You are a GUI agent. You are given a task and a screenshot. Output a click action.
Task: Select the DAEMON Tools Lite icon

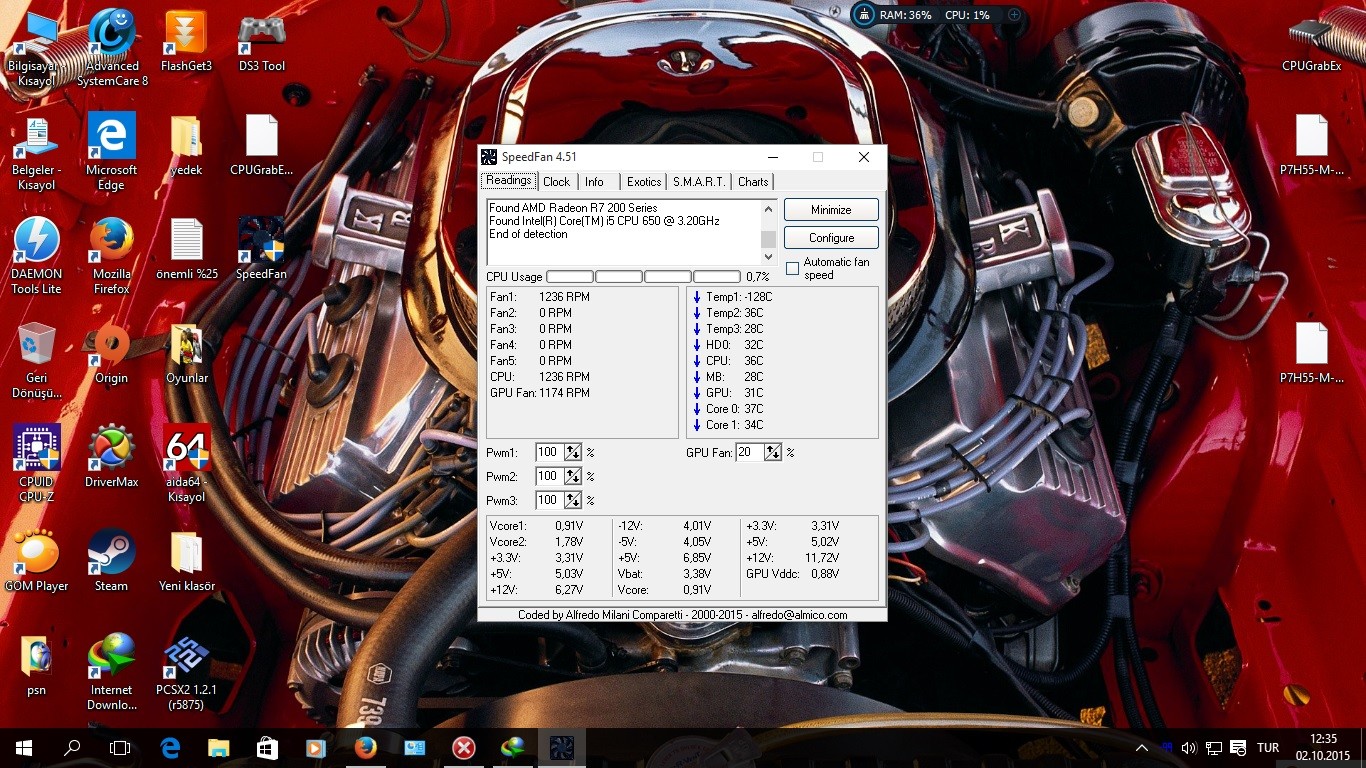tap(37, 256)
